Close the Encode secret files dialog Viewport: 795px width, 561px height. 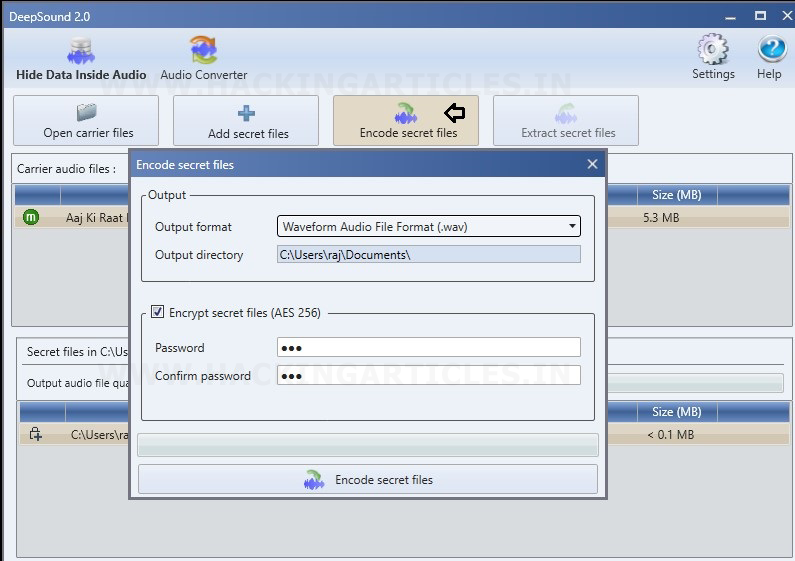592,164
